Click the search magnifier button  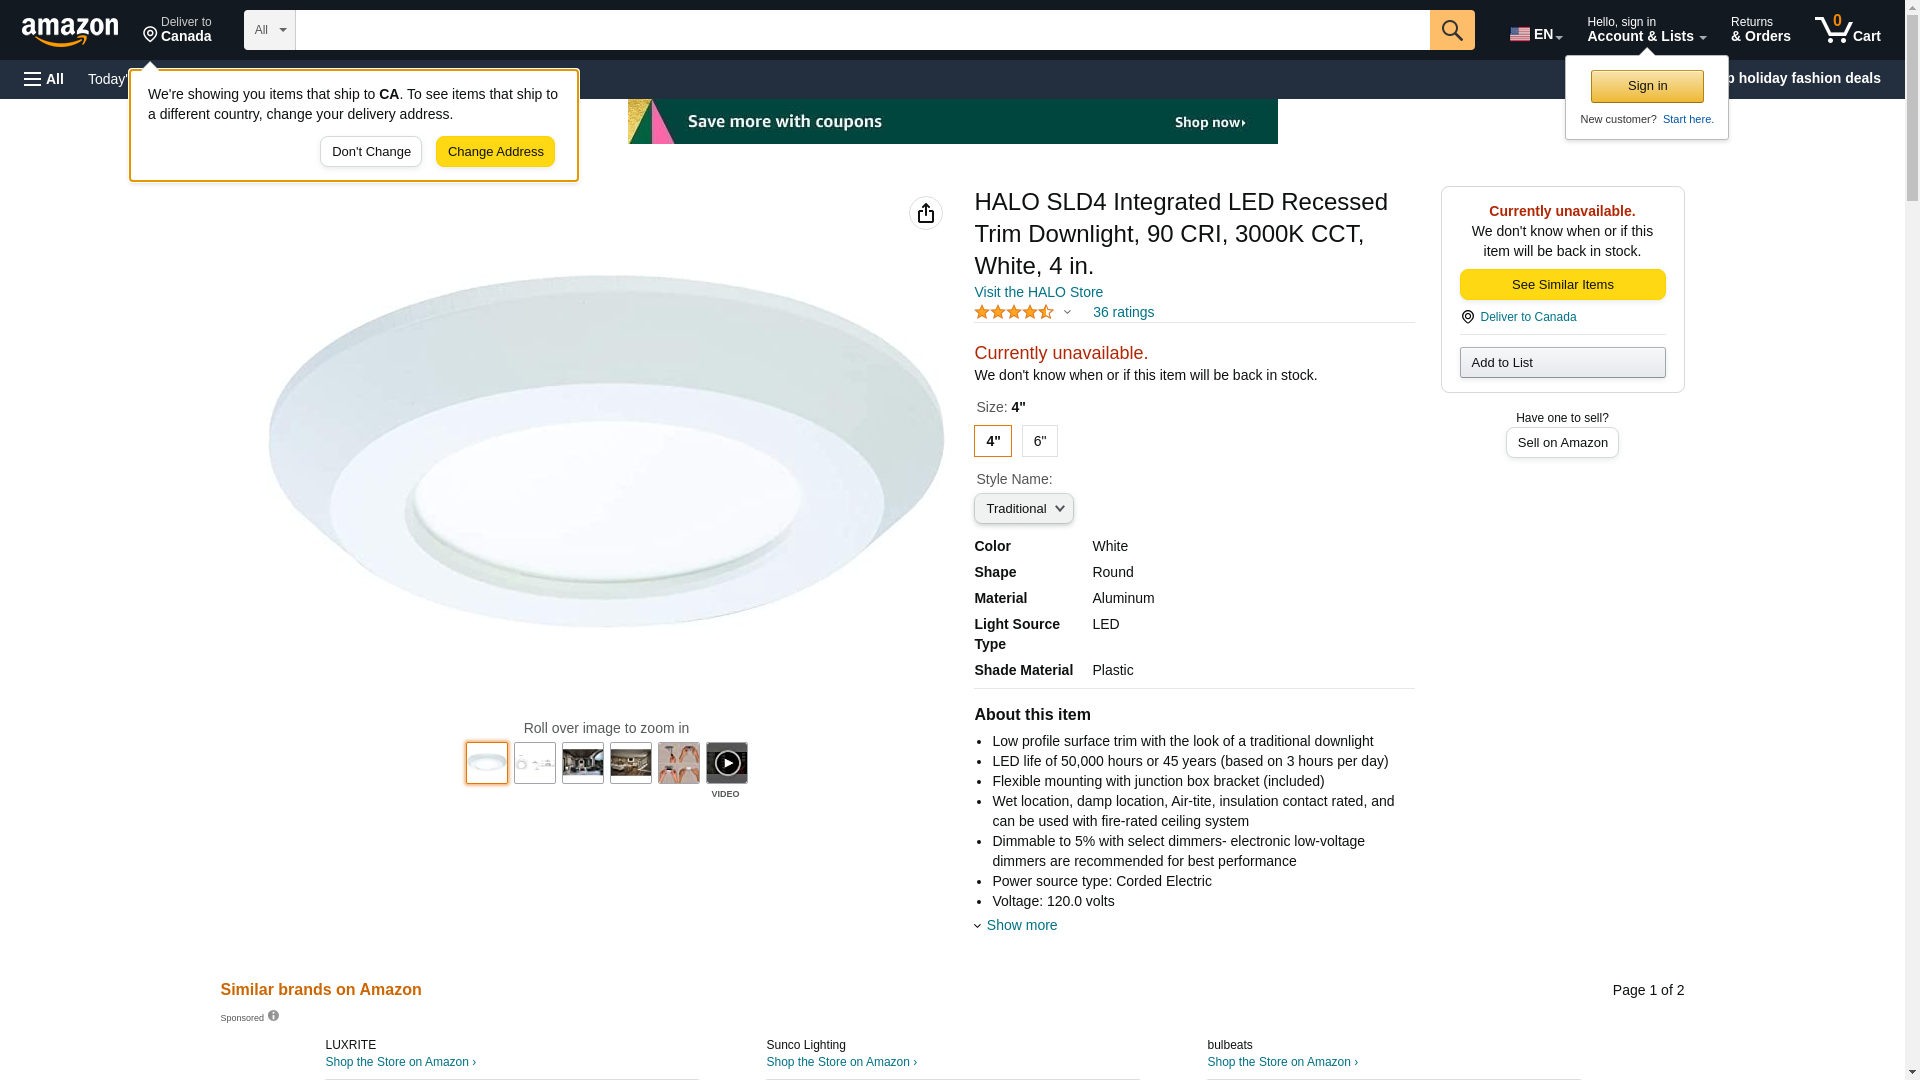(x=1452, y=30)
